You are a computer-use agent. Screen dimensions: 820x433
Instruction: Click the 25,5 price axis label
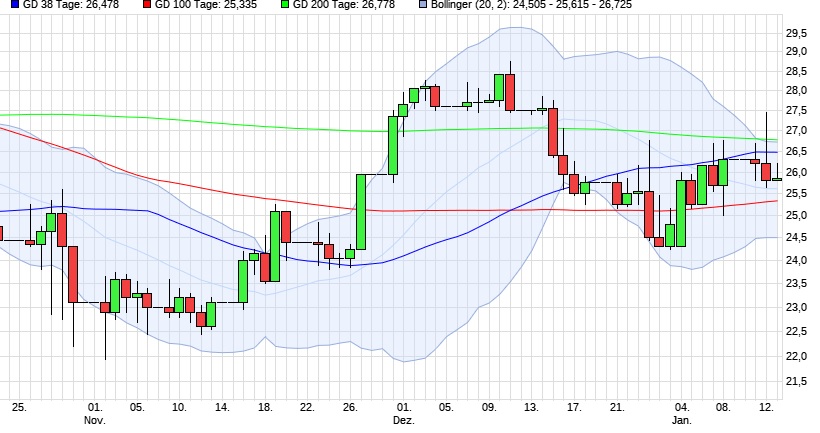796,194
